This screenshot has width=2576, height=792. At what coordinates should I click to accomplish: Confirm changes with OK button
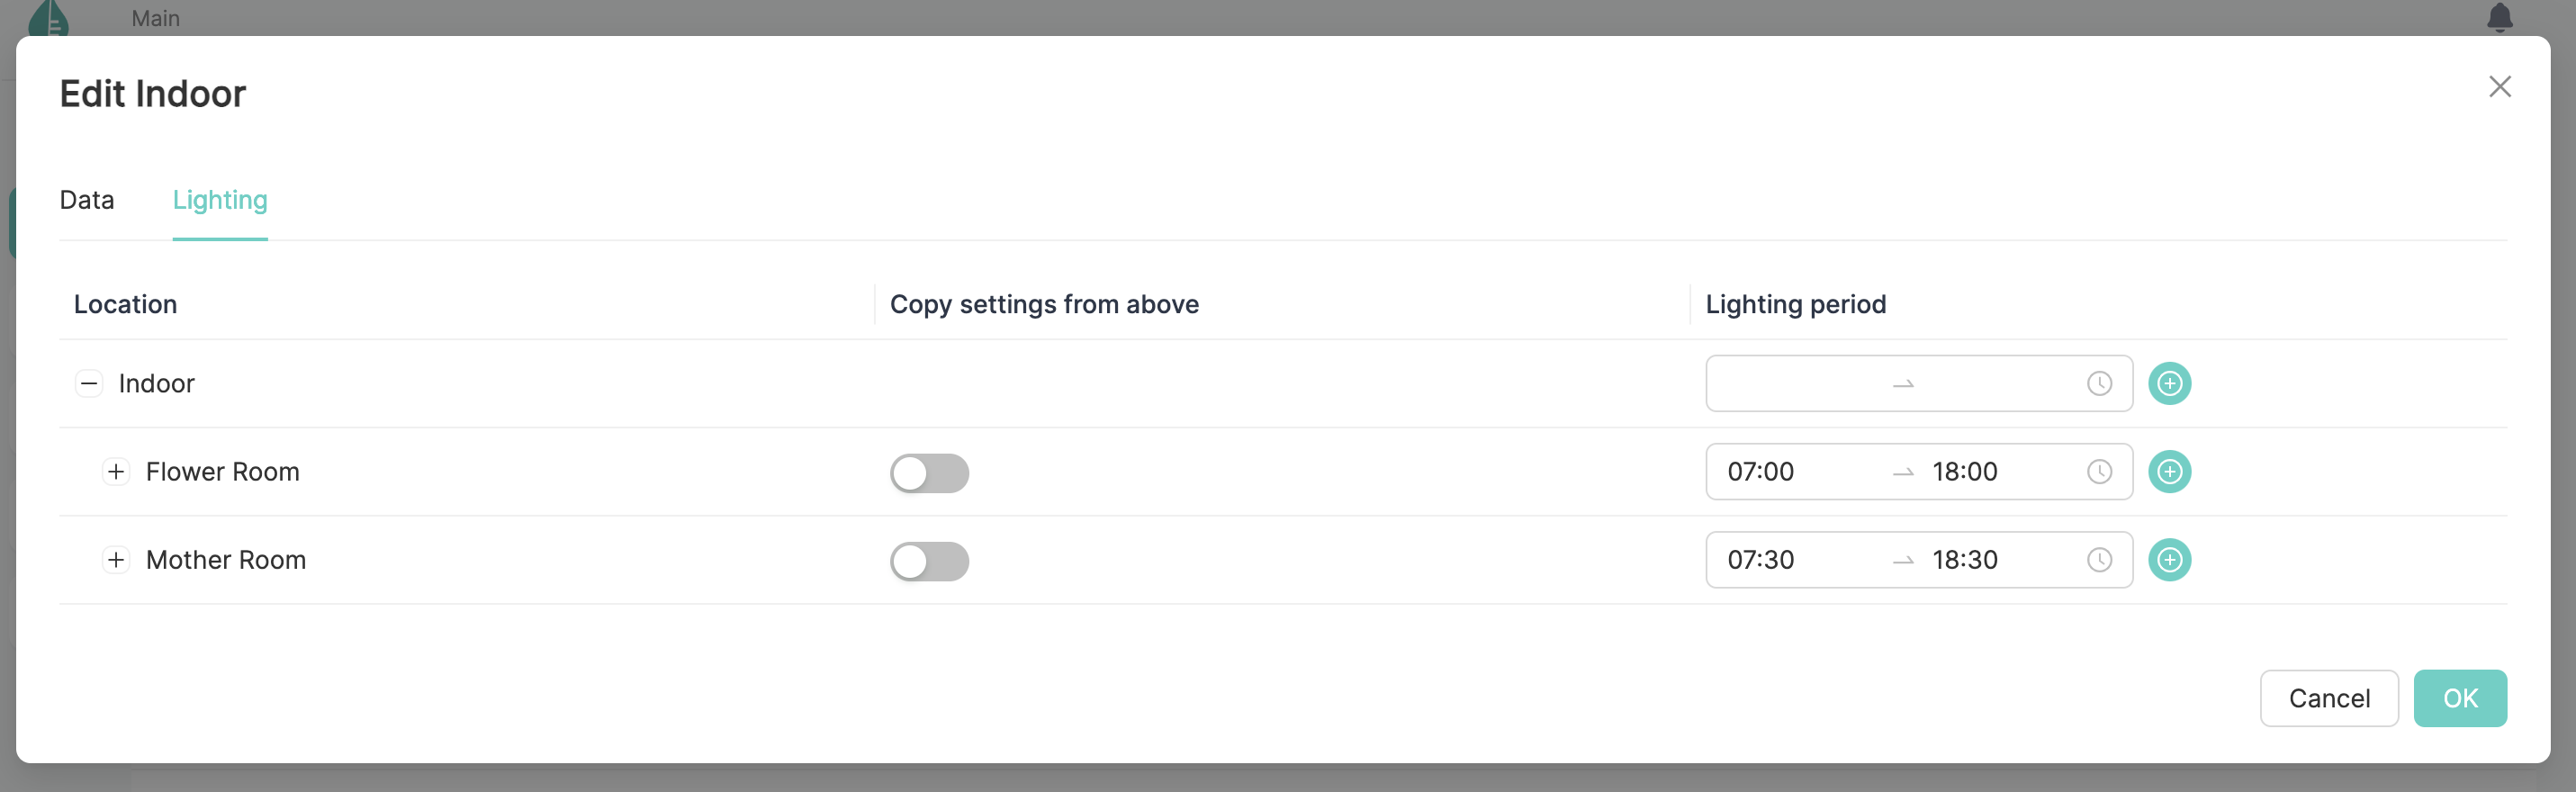click(x=2459, y=698)
